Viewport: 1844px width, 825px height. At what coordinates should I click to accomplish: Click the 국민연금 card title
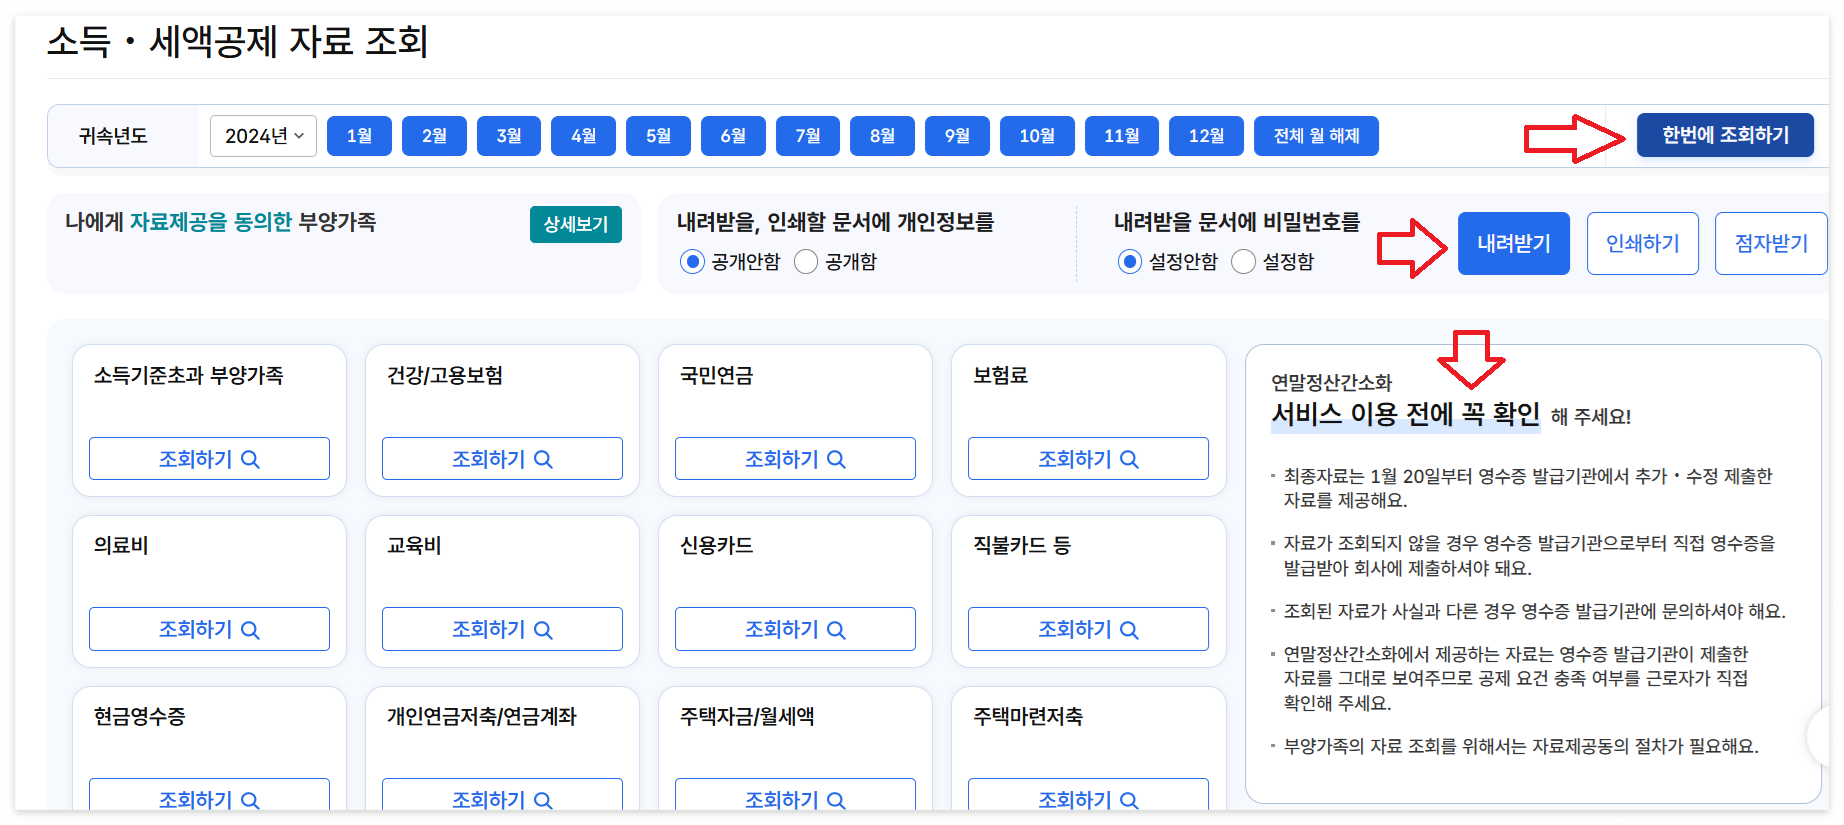coord(716,376)
